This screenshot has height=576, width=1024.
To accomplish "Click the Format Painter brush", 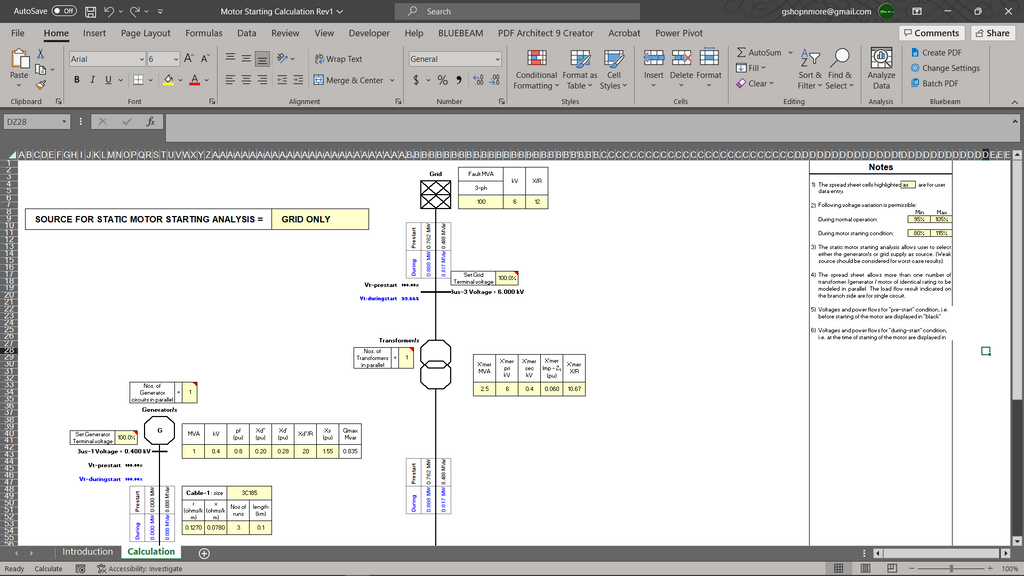I will tap(40, 84).
